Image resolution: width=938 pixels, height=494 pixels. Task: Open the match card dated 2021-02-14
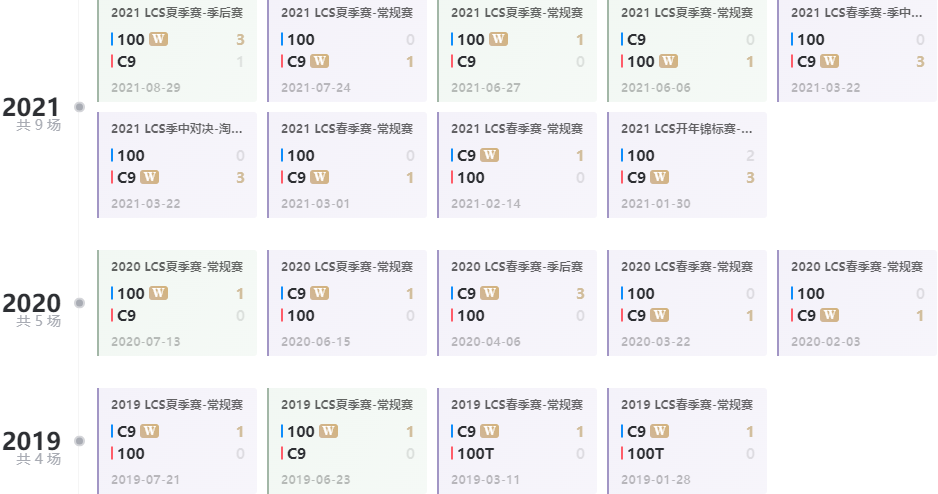tap(517, 165)
